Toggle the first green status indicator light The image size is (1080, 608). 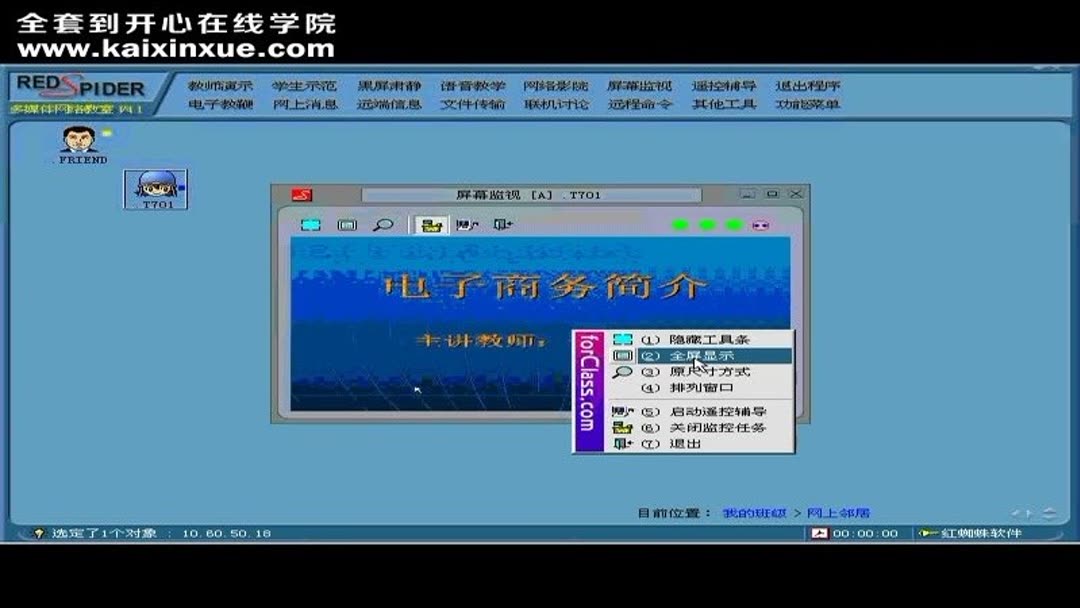pos(679,224)
